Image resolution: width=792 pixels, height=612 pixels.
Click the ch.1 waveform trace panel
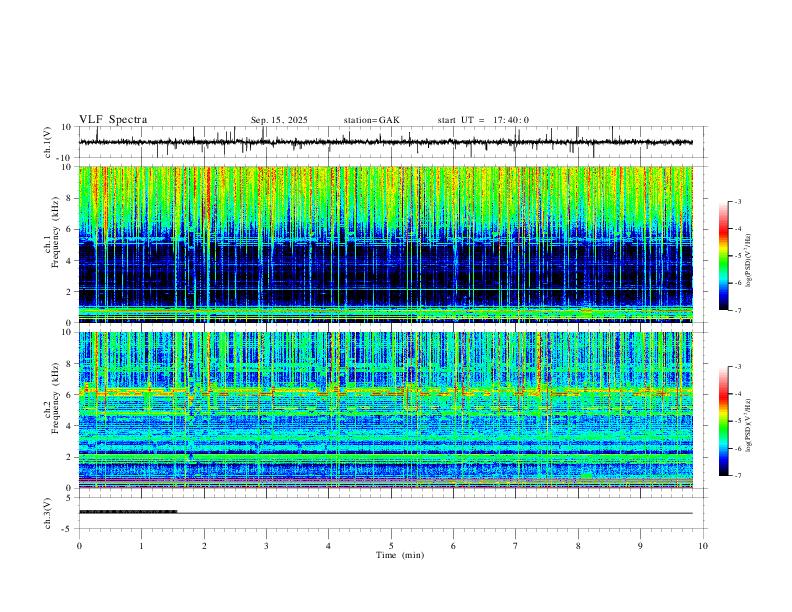pos(392,142)
